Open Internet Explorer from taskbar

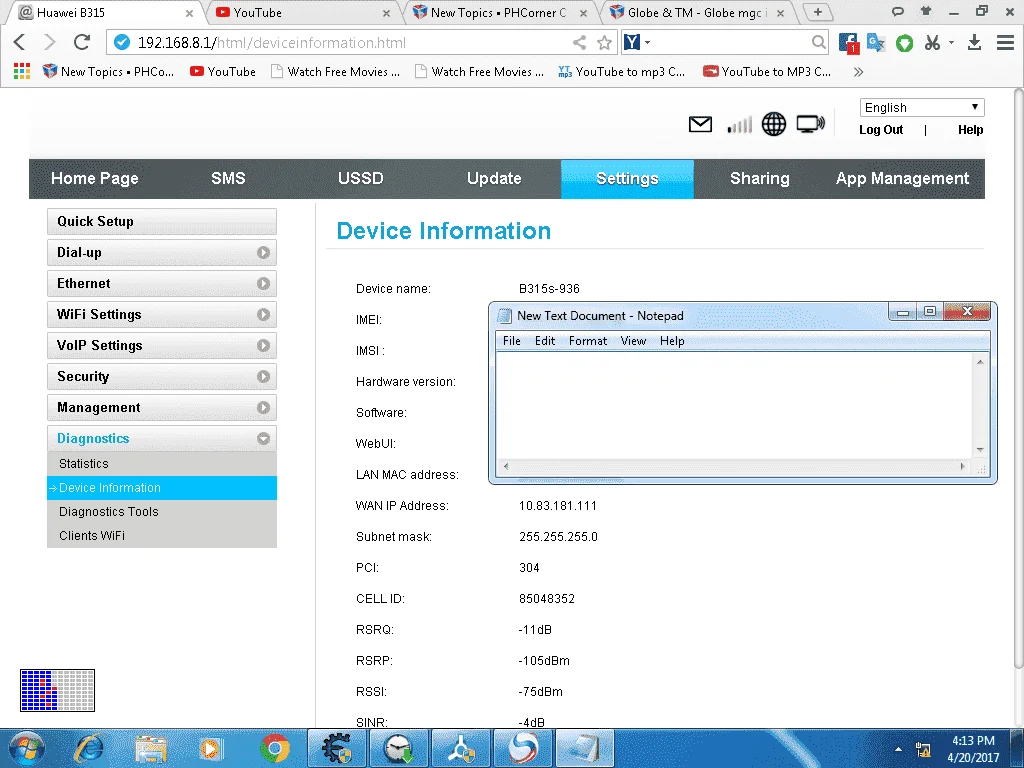(89, 748)
